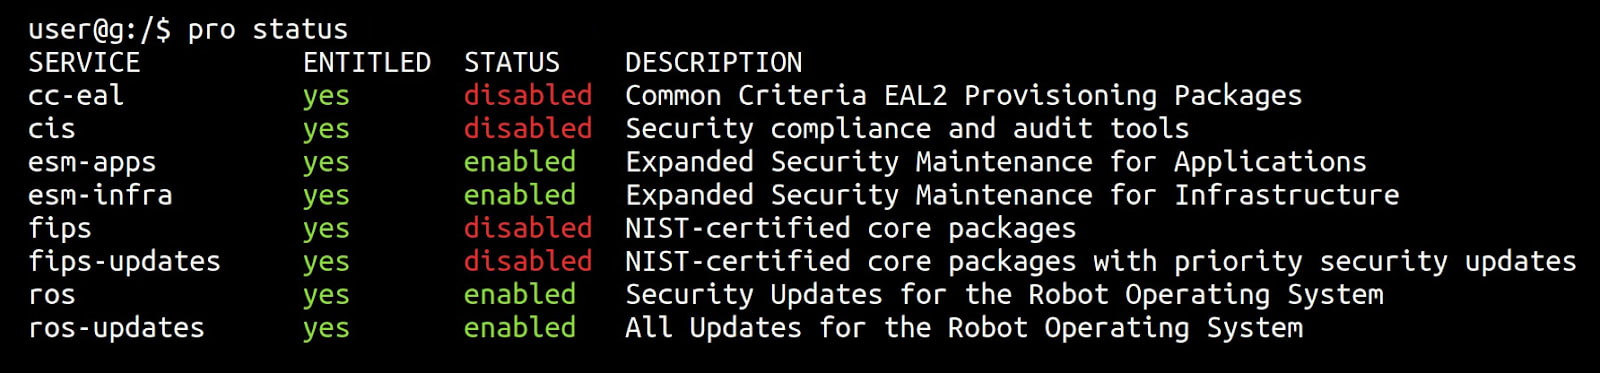
Task: Click the enabled status of ros-updates
Action: pos(520,327)
